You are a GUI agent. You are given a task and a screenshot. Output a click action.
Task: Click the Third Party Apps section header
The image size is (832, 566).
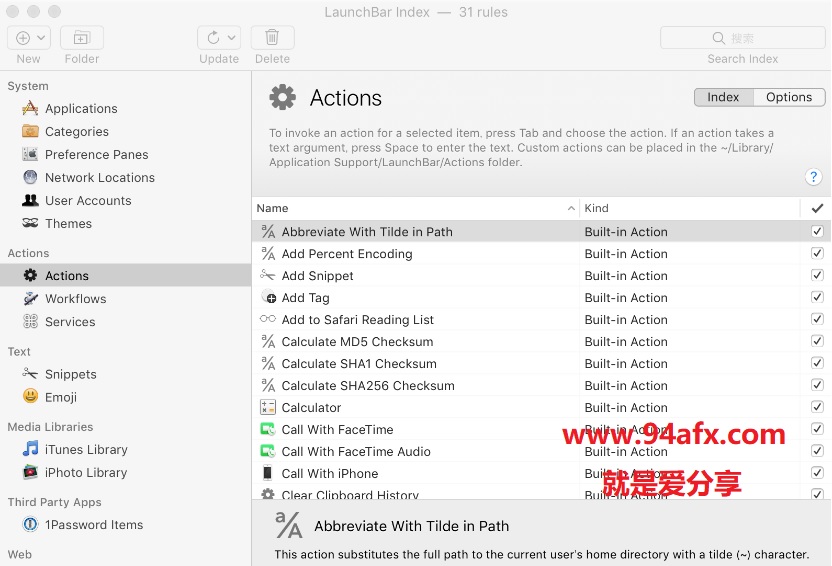coord(54,502)
